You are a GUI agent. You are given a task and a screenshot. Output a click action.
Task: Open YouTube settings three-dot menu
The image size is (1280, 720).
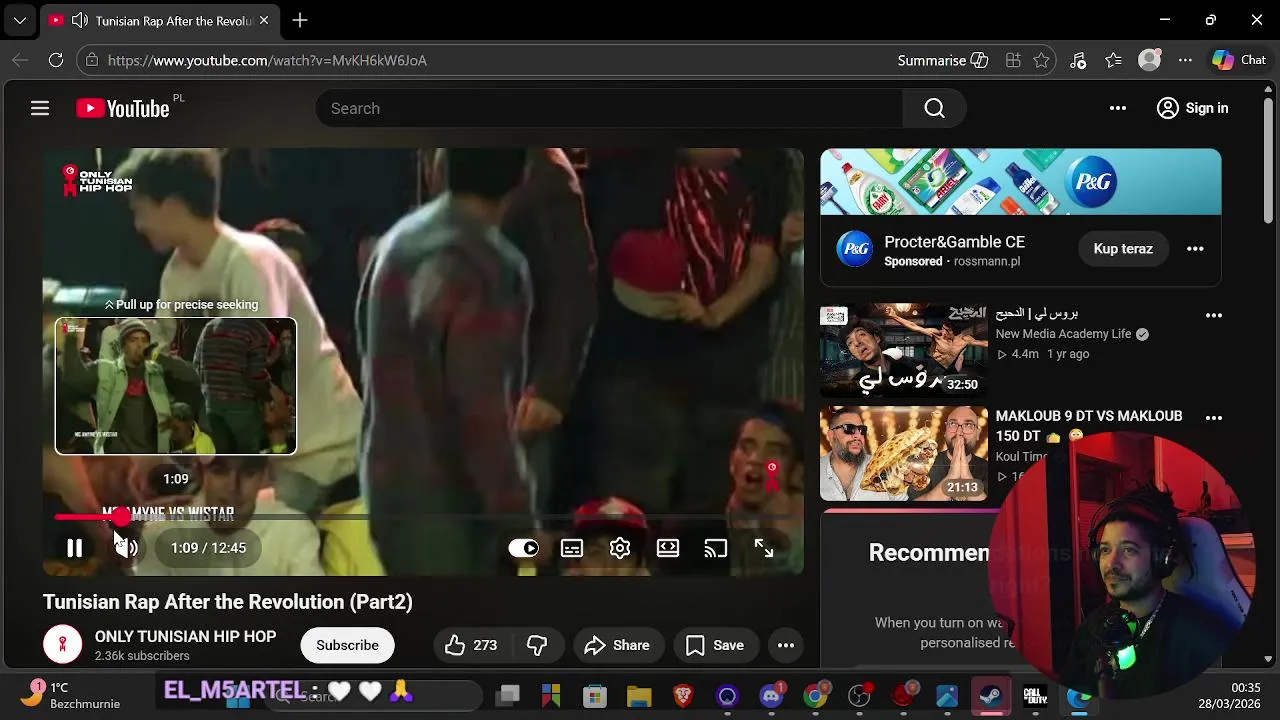(x=1118, y=108)
